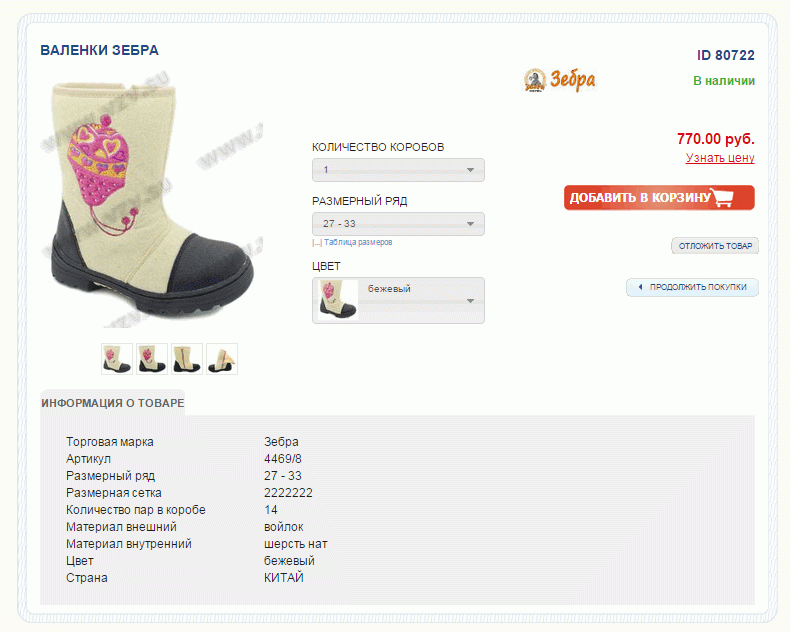
Task: Click the Зебра brand logo
Action: pos(560,80)
